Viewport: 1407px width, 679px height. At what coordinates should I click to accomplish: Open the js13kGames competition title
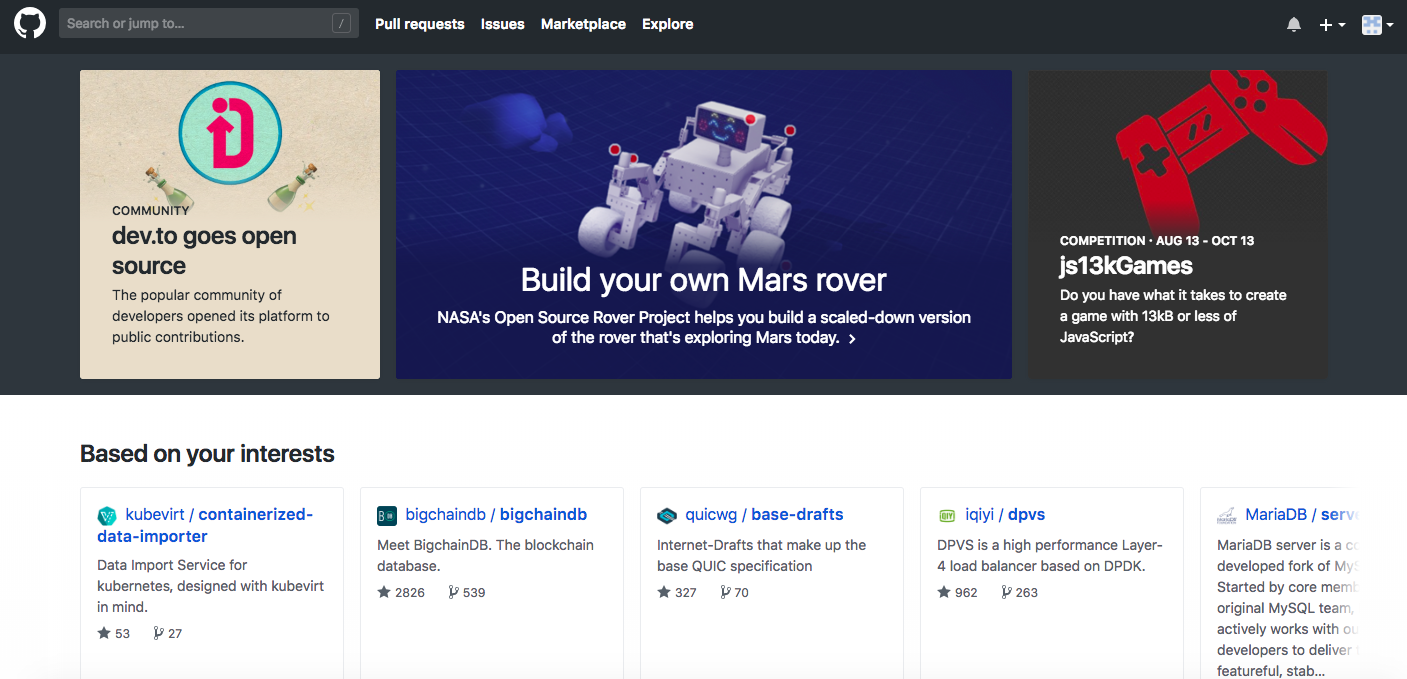1126,266
